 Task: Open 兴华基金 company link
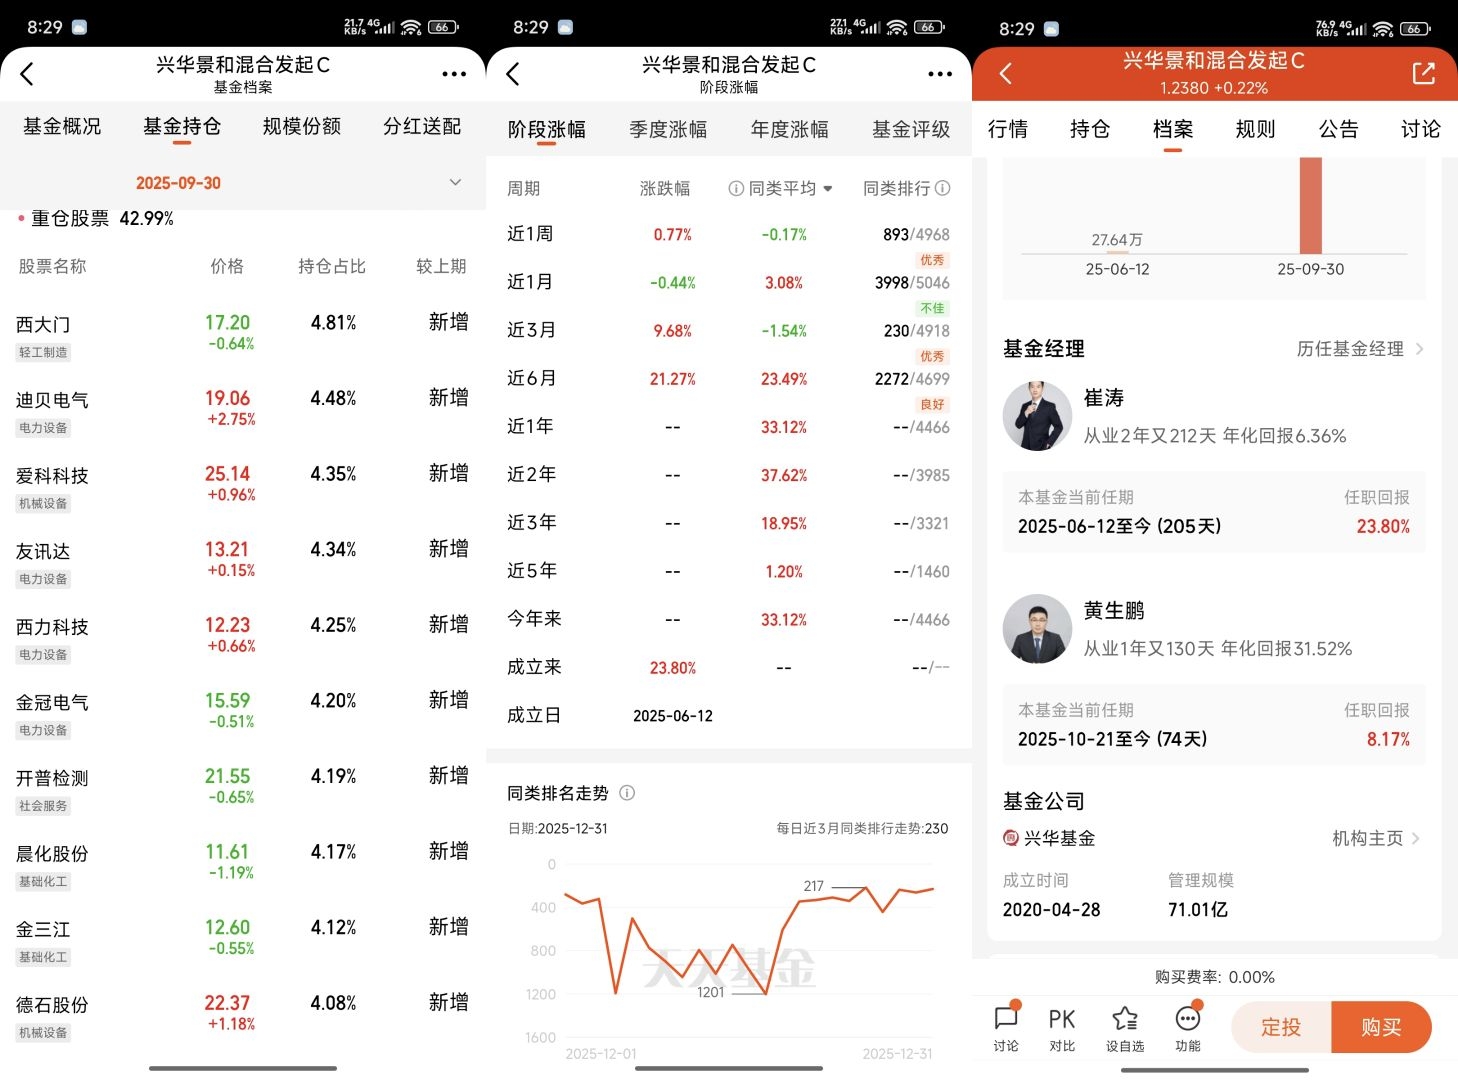click(1049, 838)
